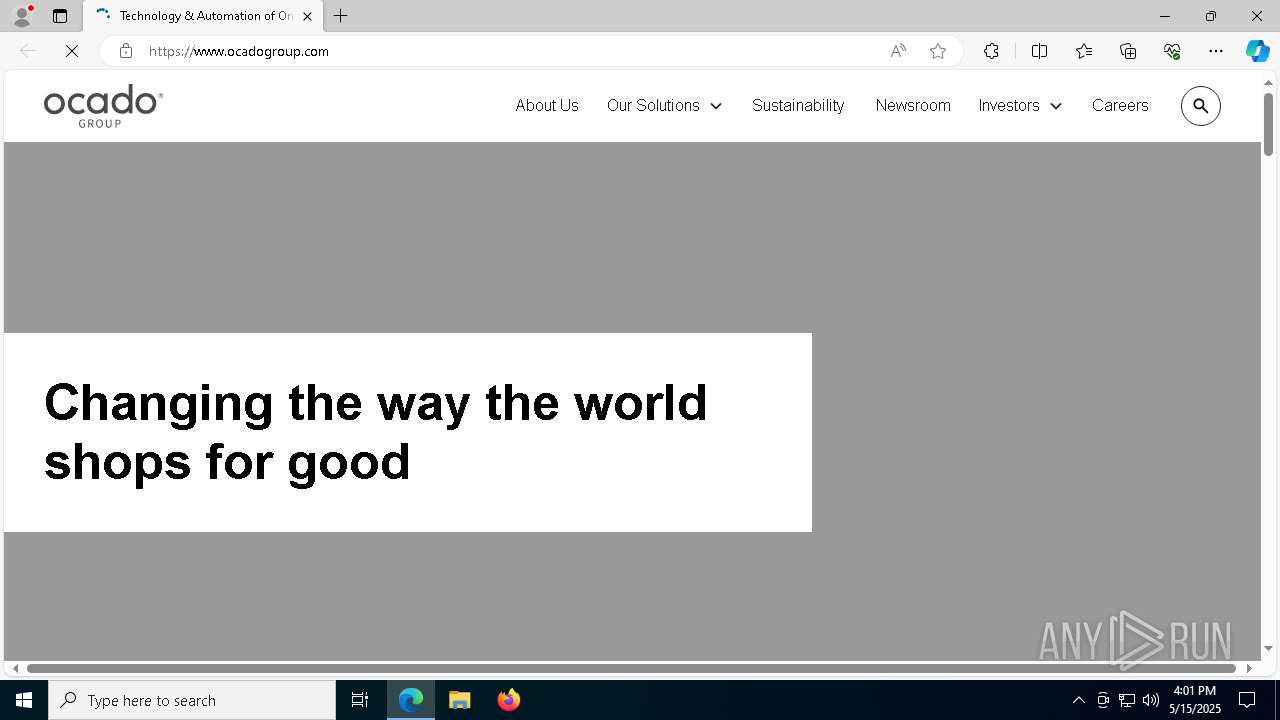Show hidden system tray icons
The image size is (1280, 720).
(1078, 700)
